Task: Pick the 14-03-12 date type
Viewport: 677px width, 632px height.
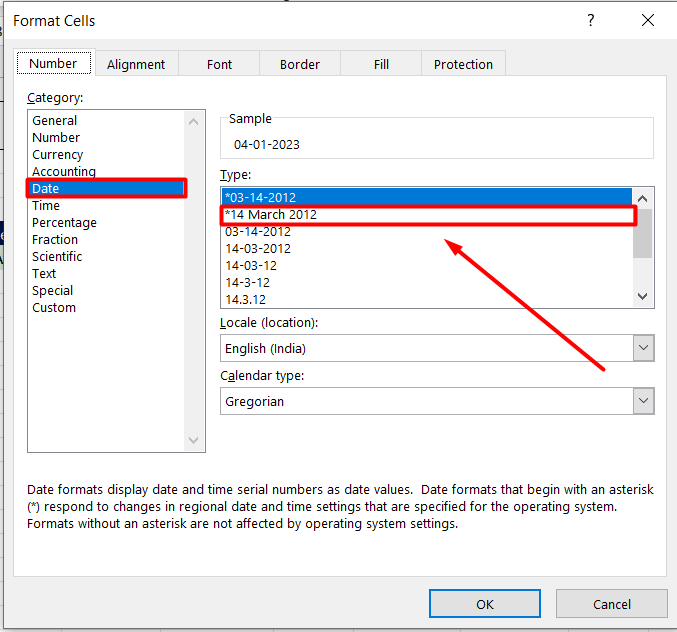Action: [427, 265]
